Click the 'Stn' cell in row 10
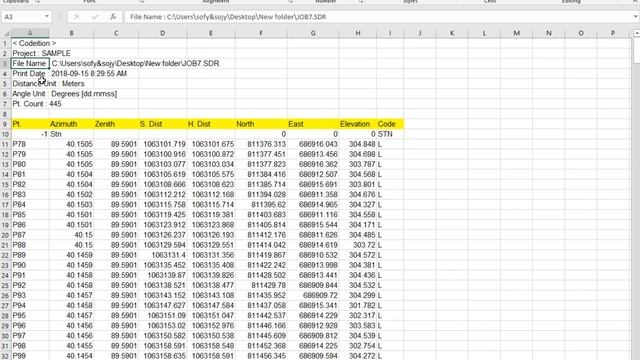This screenshot has width=640, height=360. point(71,134)
